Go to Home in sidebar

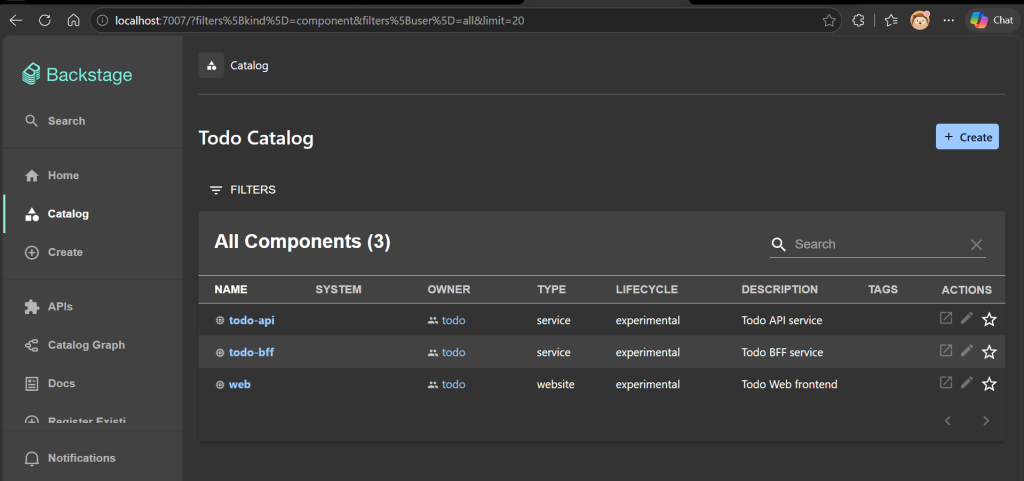(x=52, y=176)
